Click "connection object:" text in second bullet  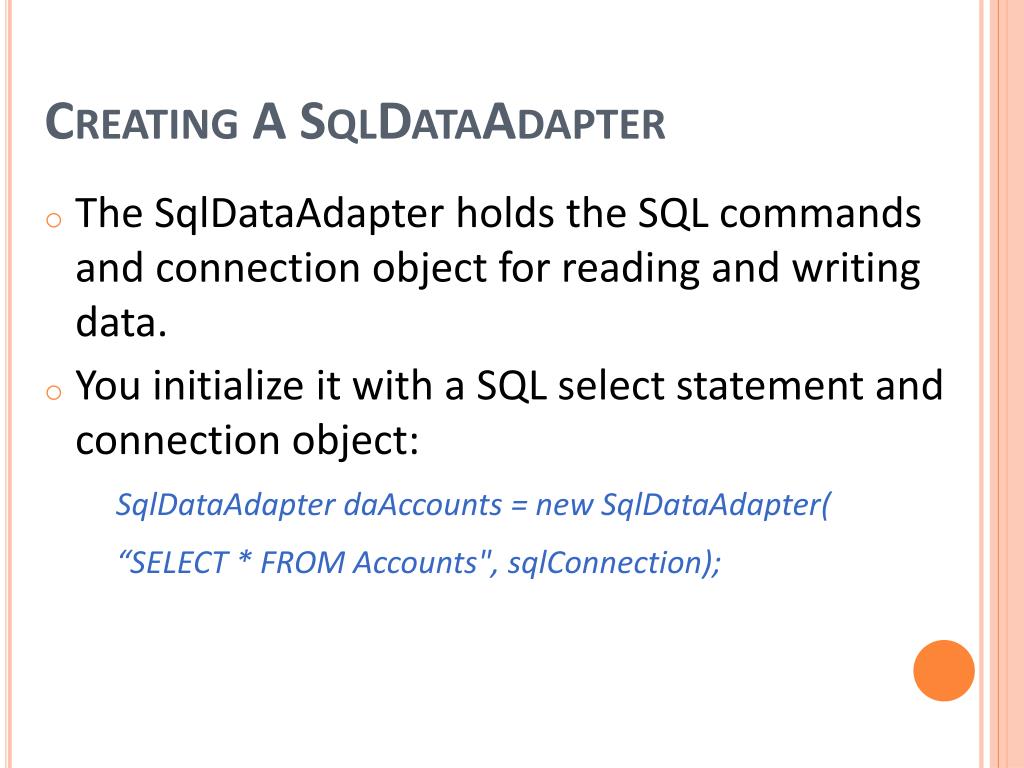tap(246, 440)
